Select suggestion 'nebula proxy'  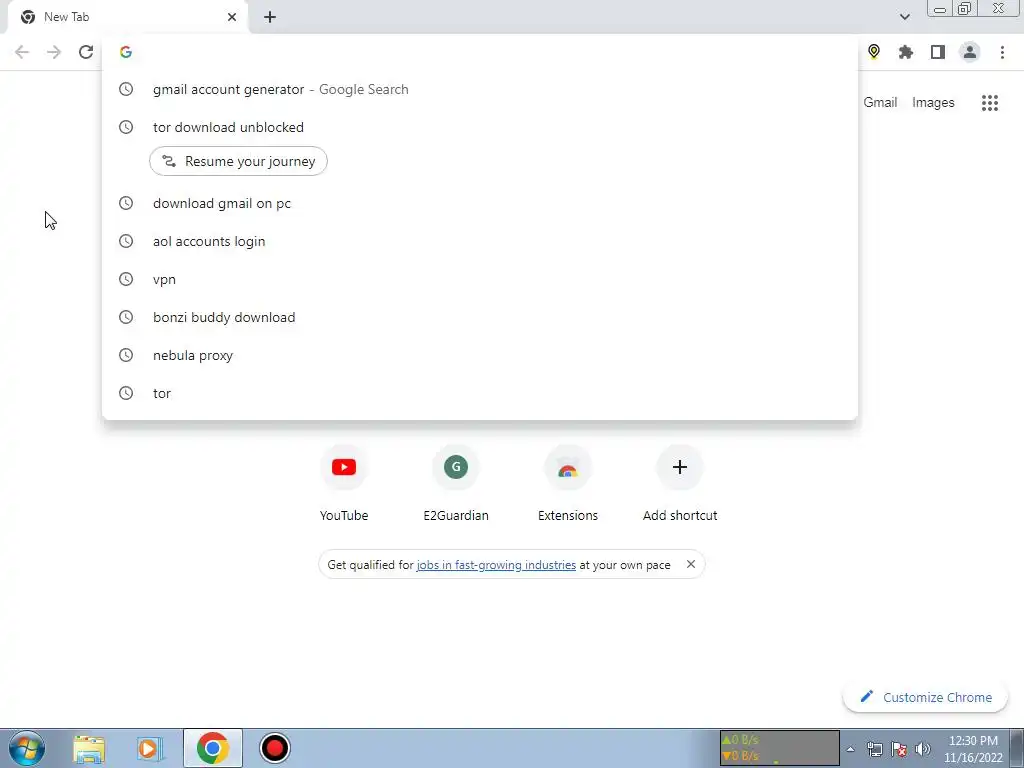(x=480, y=355)
